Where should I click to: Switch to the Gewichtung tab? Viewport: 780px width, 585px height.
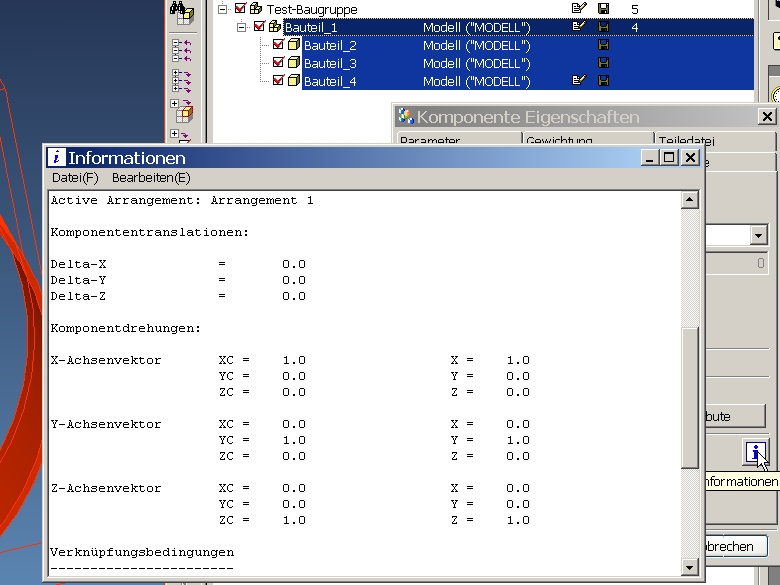(x=588, y=139)
